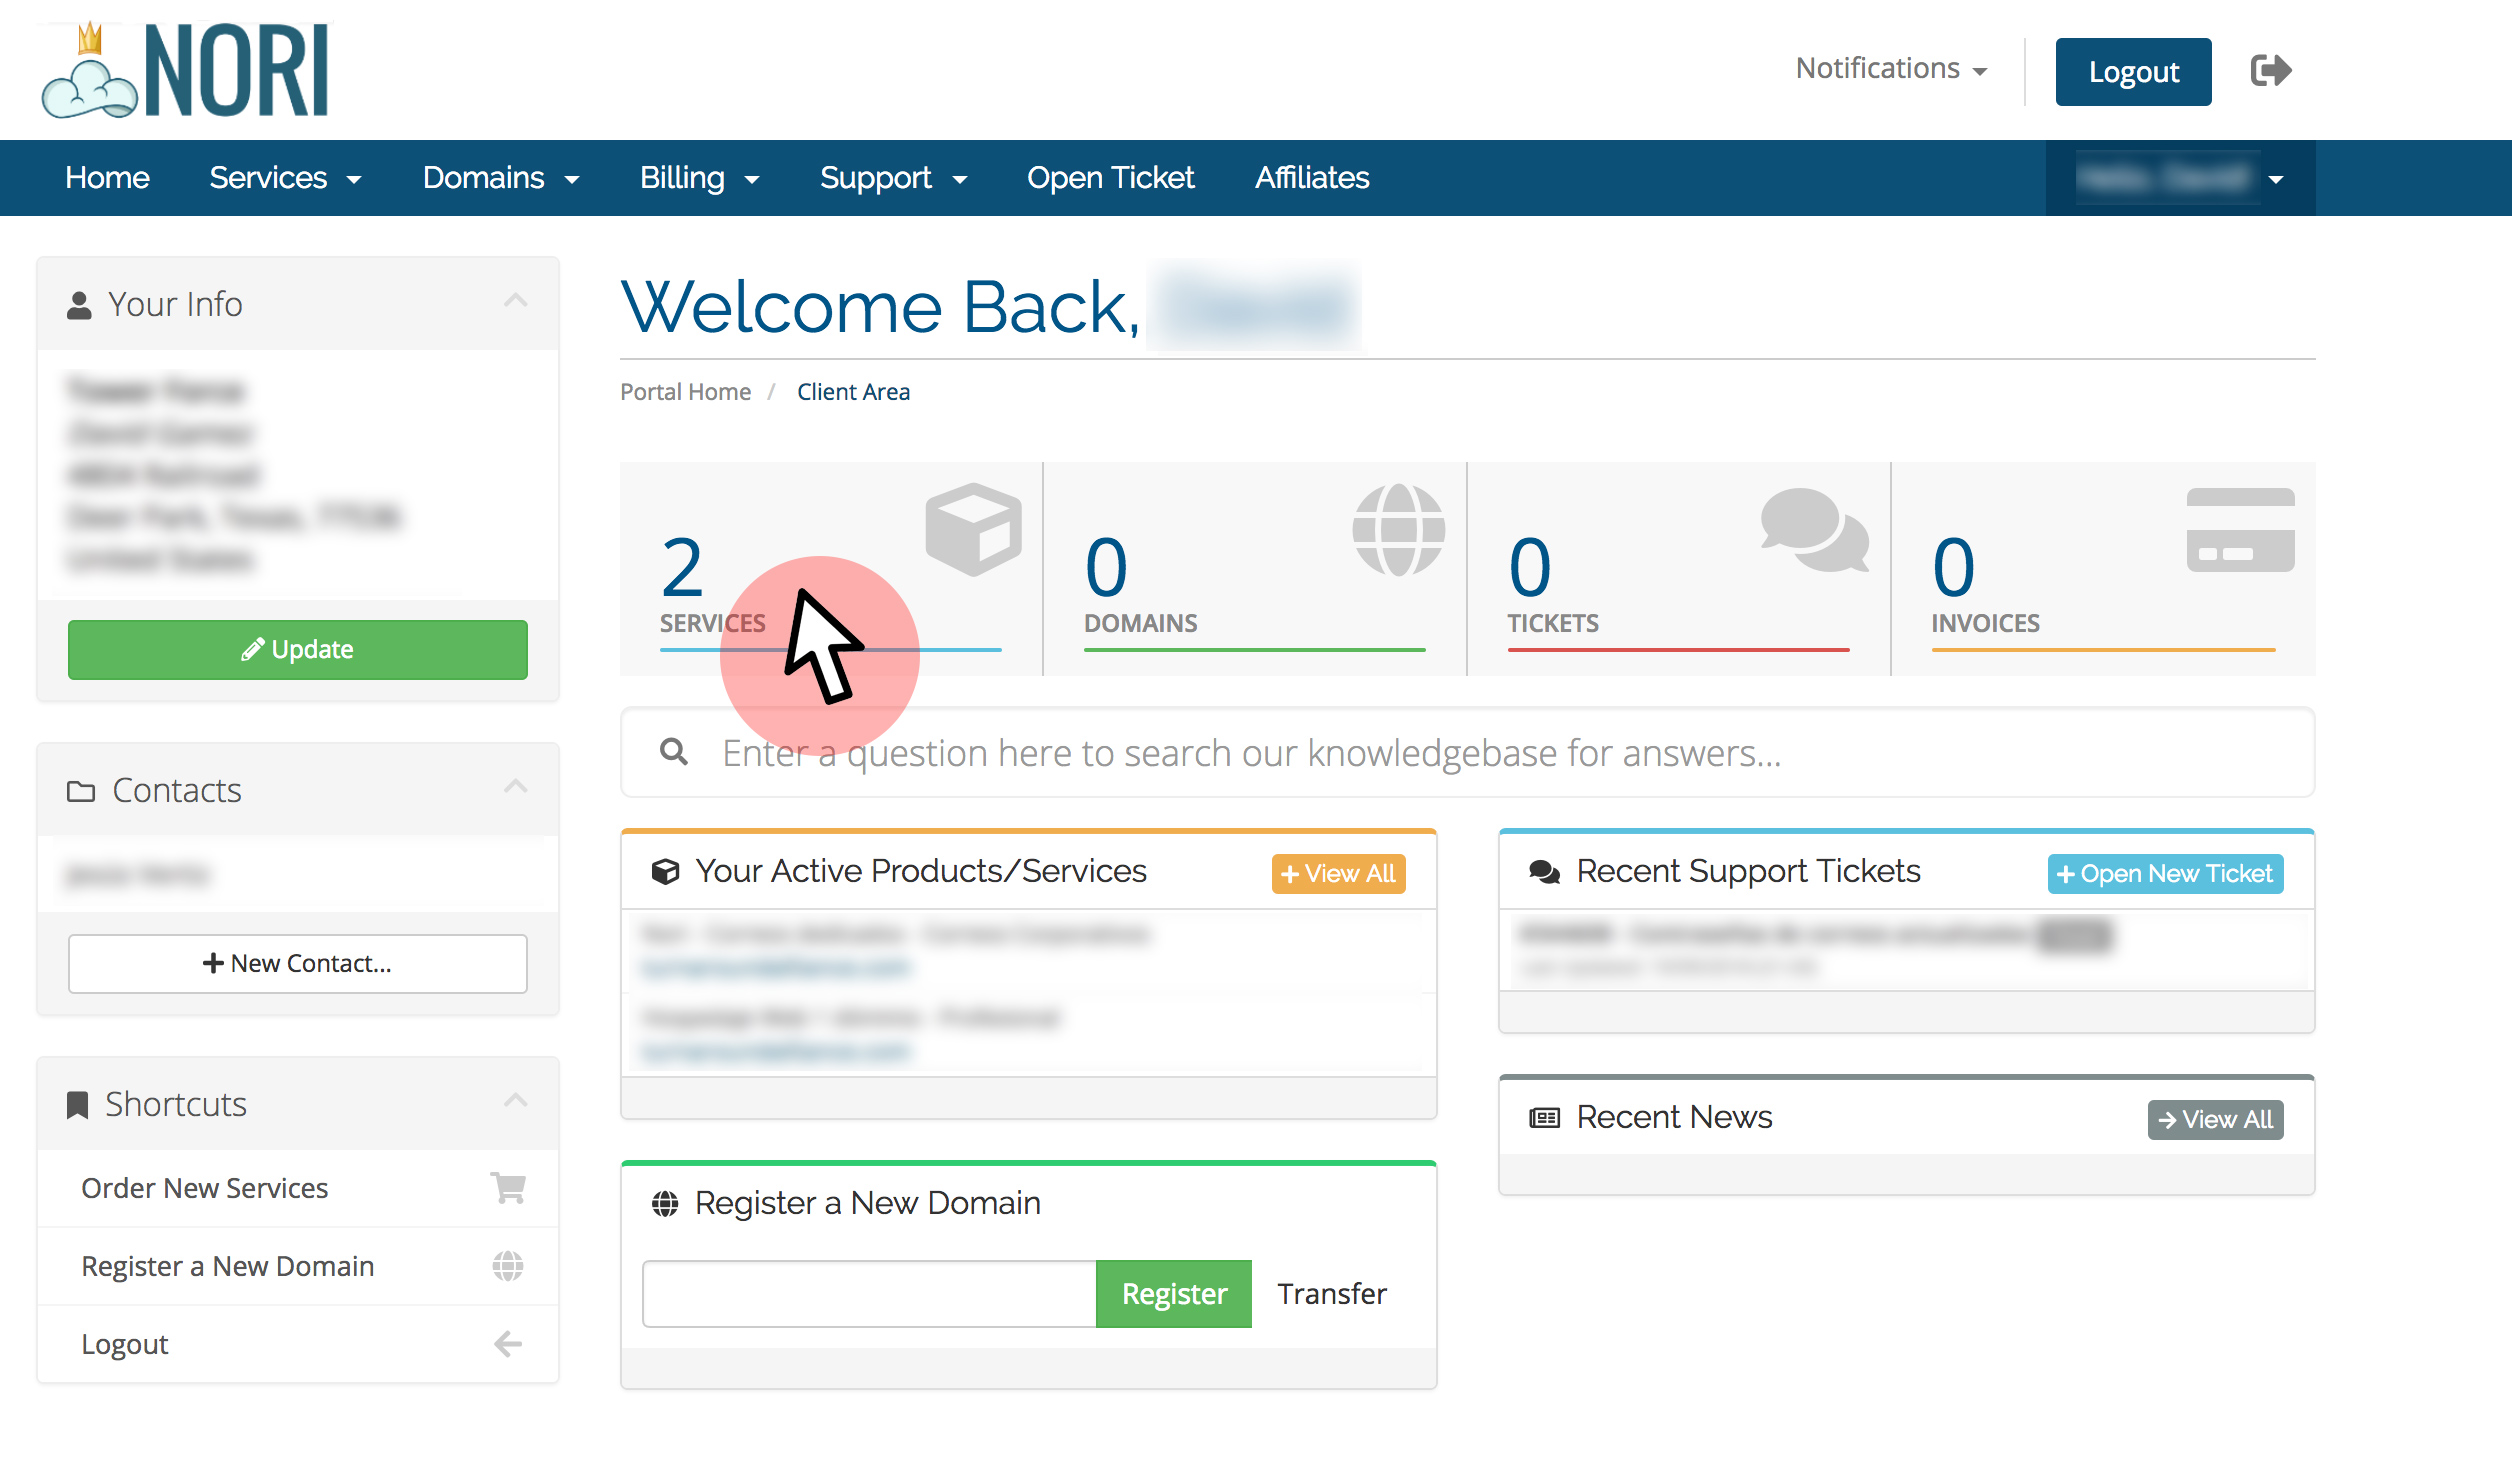The height and width of the screenshot is (1484, 2512).
Task: Click the globe icon in the Domains tile
Action: pyautogui.click(x=1398, y=529)
